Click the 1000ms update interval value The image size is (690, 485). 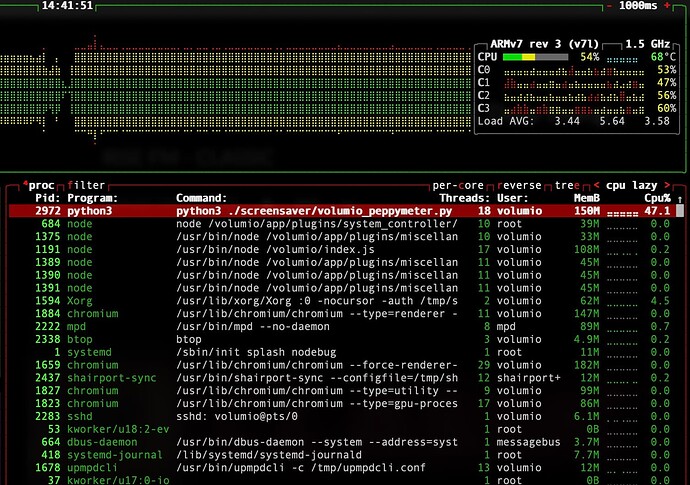(638, 6)
